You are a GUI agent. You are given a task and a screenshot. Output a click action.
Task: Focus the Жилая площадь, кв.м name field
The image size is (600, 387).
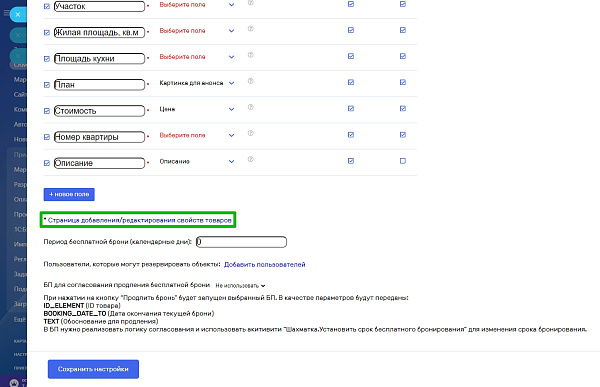click(99, 33)
